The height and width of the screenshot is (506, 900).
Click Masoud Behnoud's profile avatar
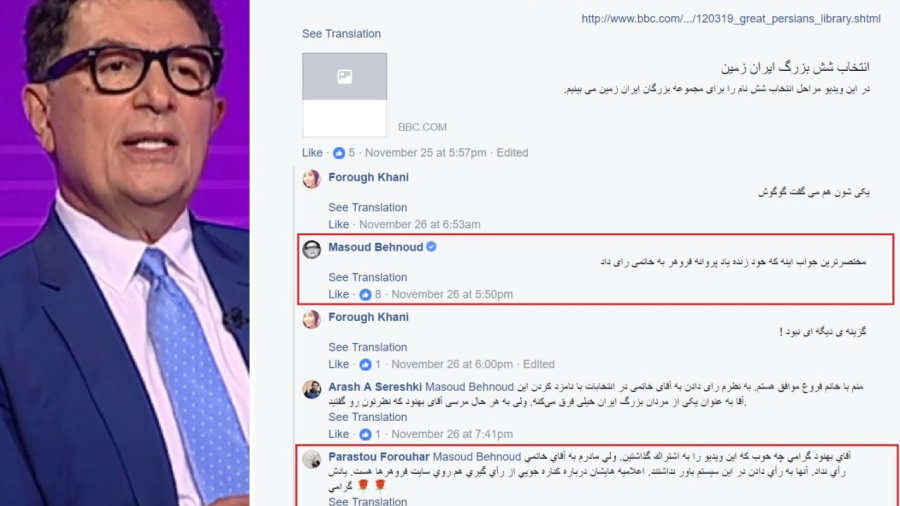coord(312,249)
